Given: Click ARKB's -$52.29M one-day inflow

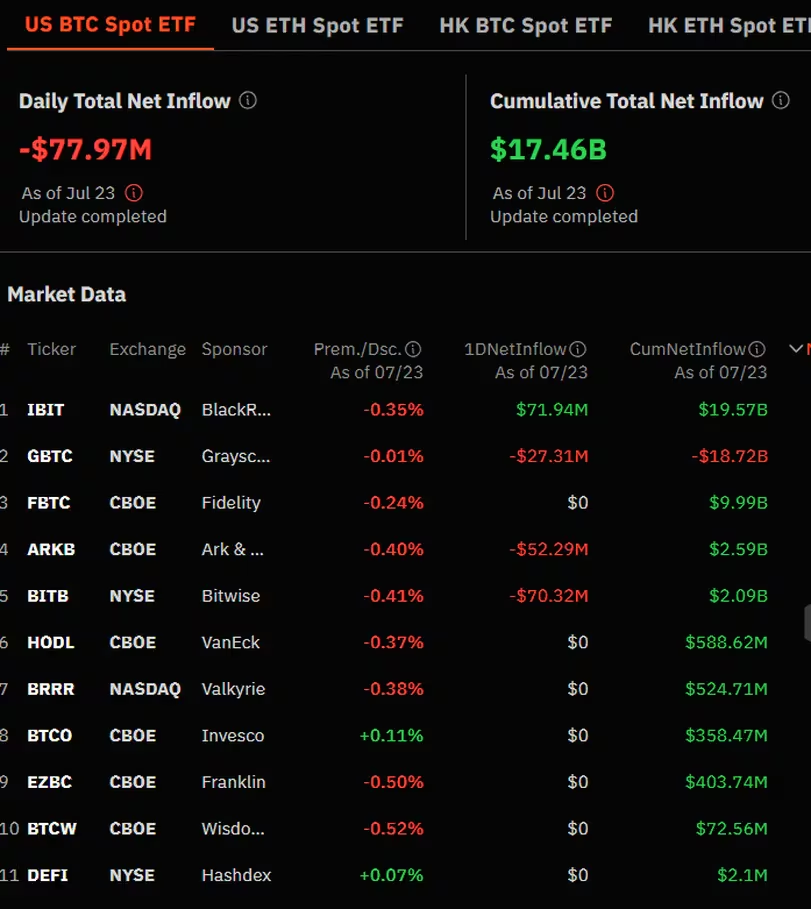Looking at the screenshot, I should tap(549, 549).
